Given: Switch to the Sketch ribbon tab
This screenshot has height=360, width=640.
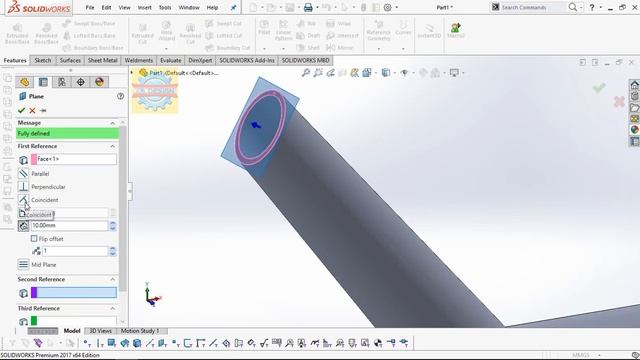Looking at the screenshot, I should (x=43, y=60).
